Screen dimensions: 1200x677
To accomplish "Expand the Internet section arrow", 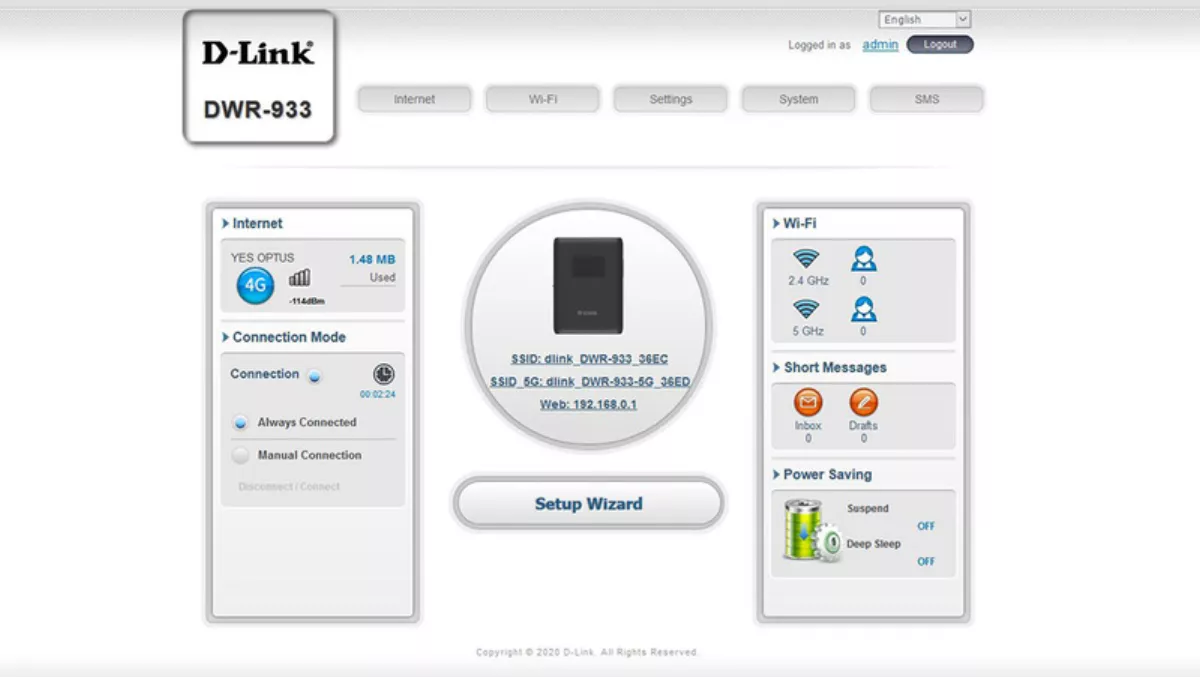I will pyautogui.click(x=226, y=224).
